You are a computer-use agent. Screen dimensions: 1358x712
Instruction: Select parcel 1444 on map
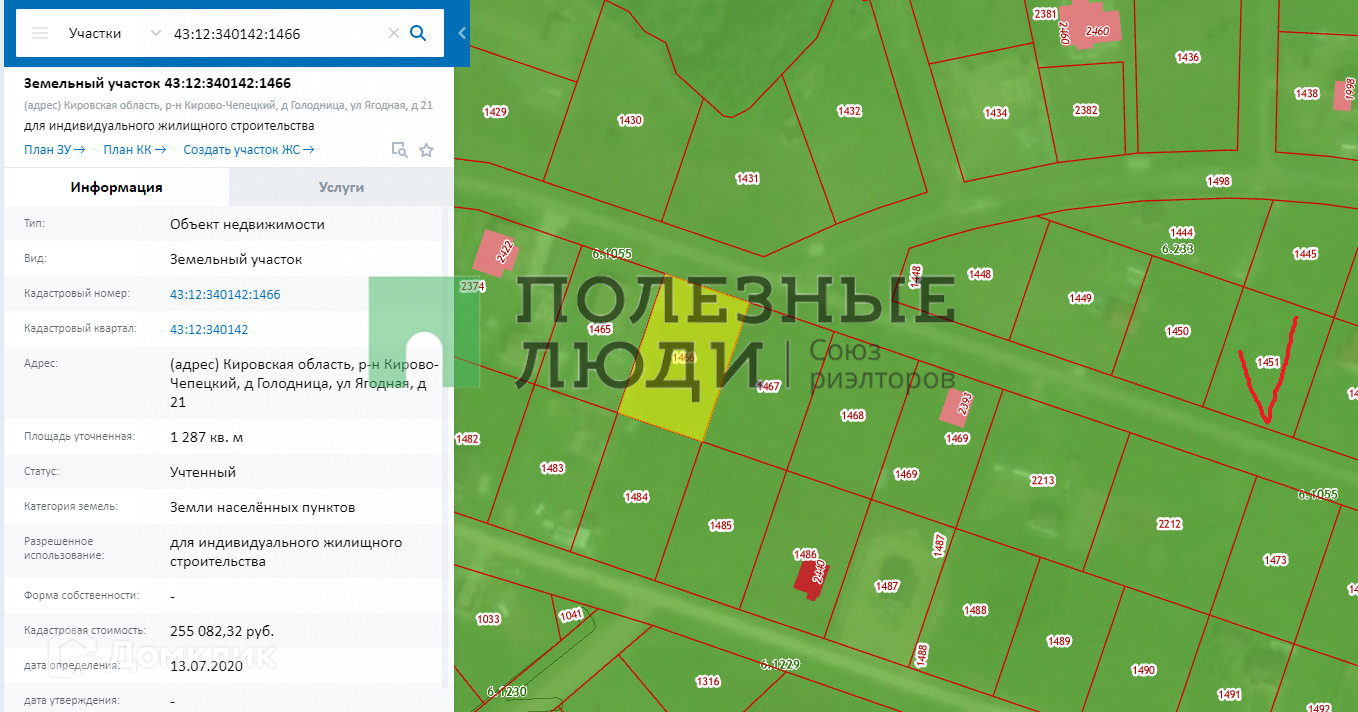point(1181,232)
